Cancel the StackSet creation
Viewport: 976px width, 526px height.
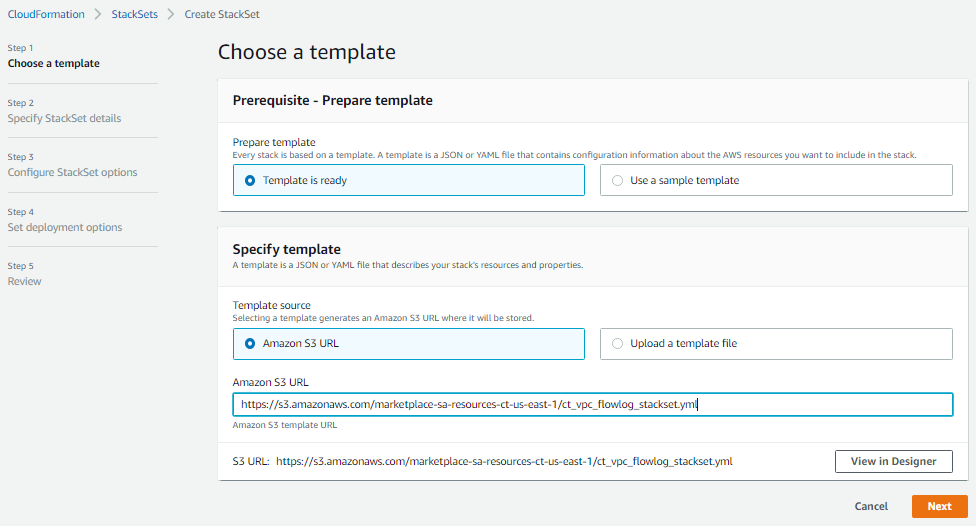click(871, 506)
